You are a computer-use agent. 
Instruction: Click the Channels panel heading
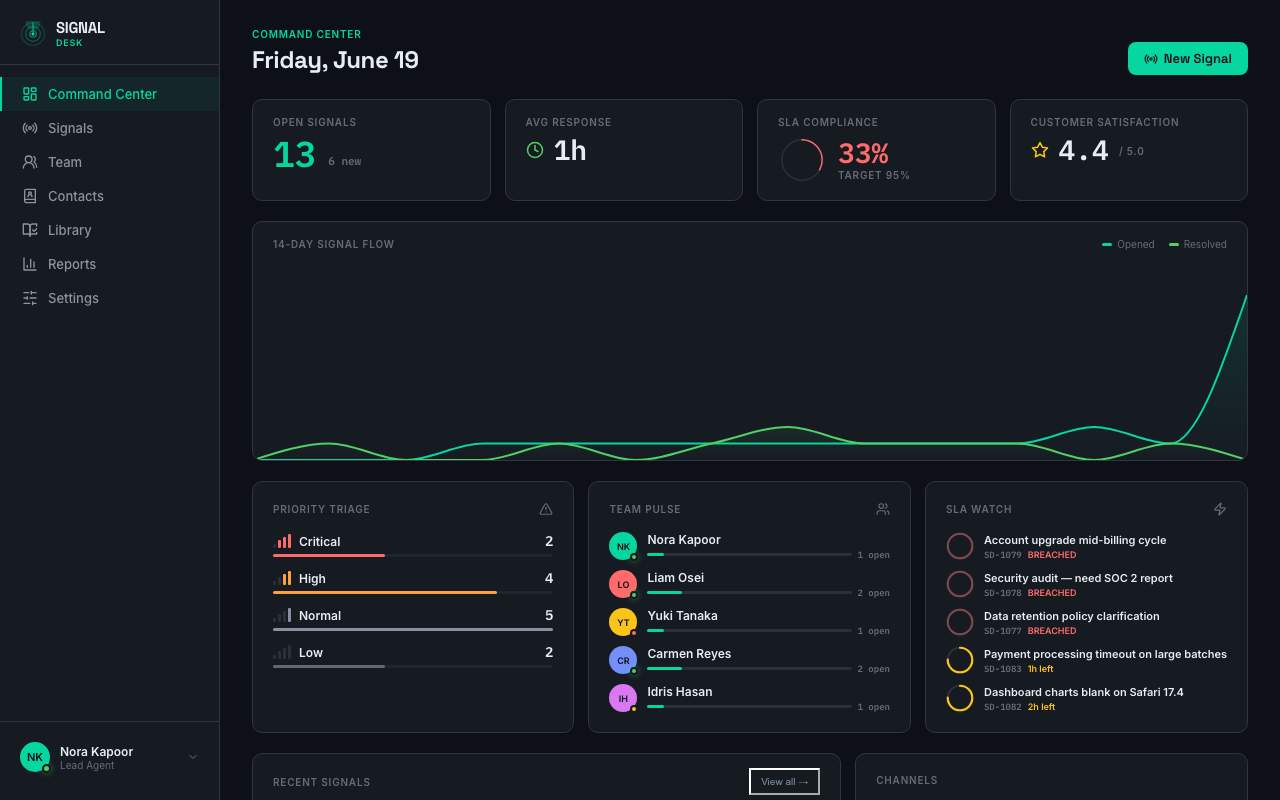(907, 781)
